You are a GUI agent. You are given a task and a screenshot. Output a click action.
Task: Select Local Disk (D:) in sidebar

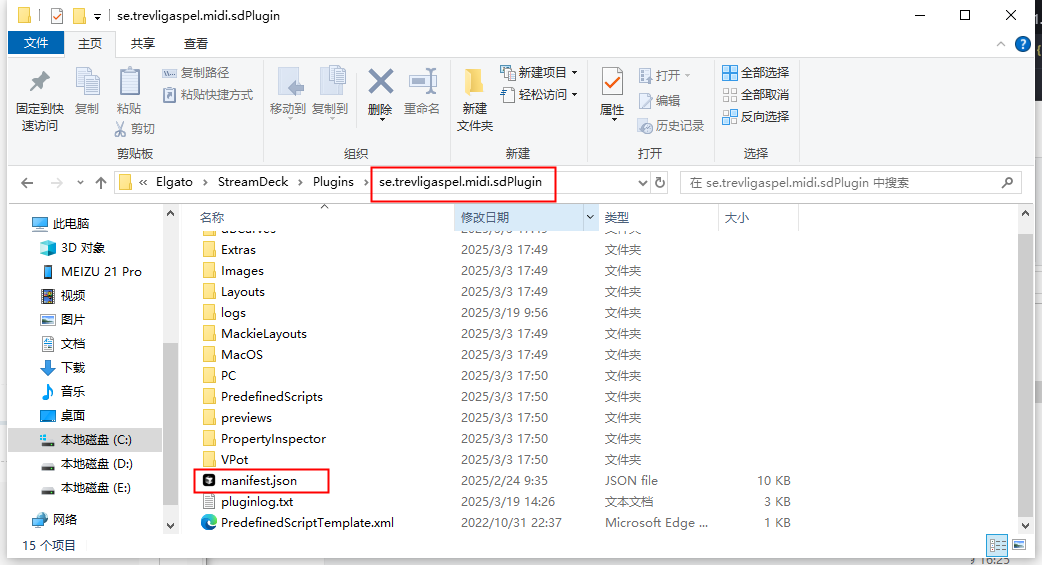pyautogui.click(x=86, y=463)
